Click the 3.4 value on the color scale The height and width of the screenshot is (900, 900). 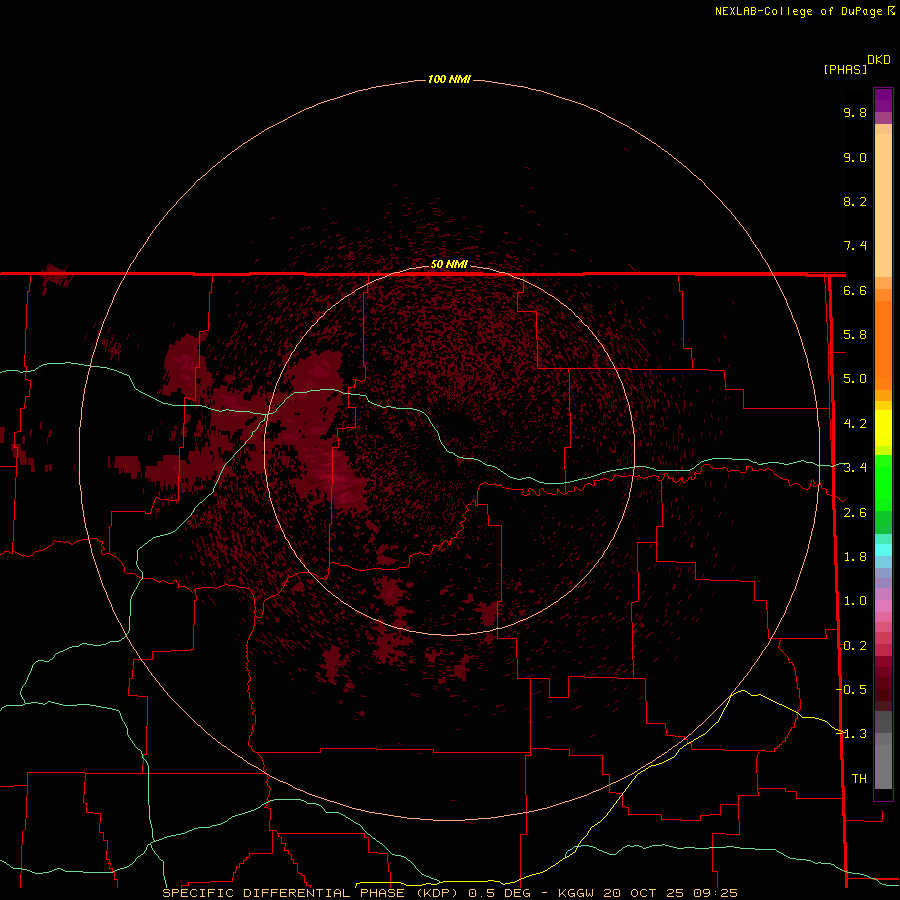click(855, 468)
